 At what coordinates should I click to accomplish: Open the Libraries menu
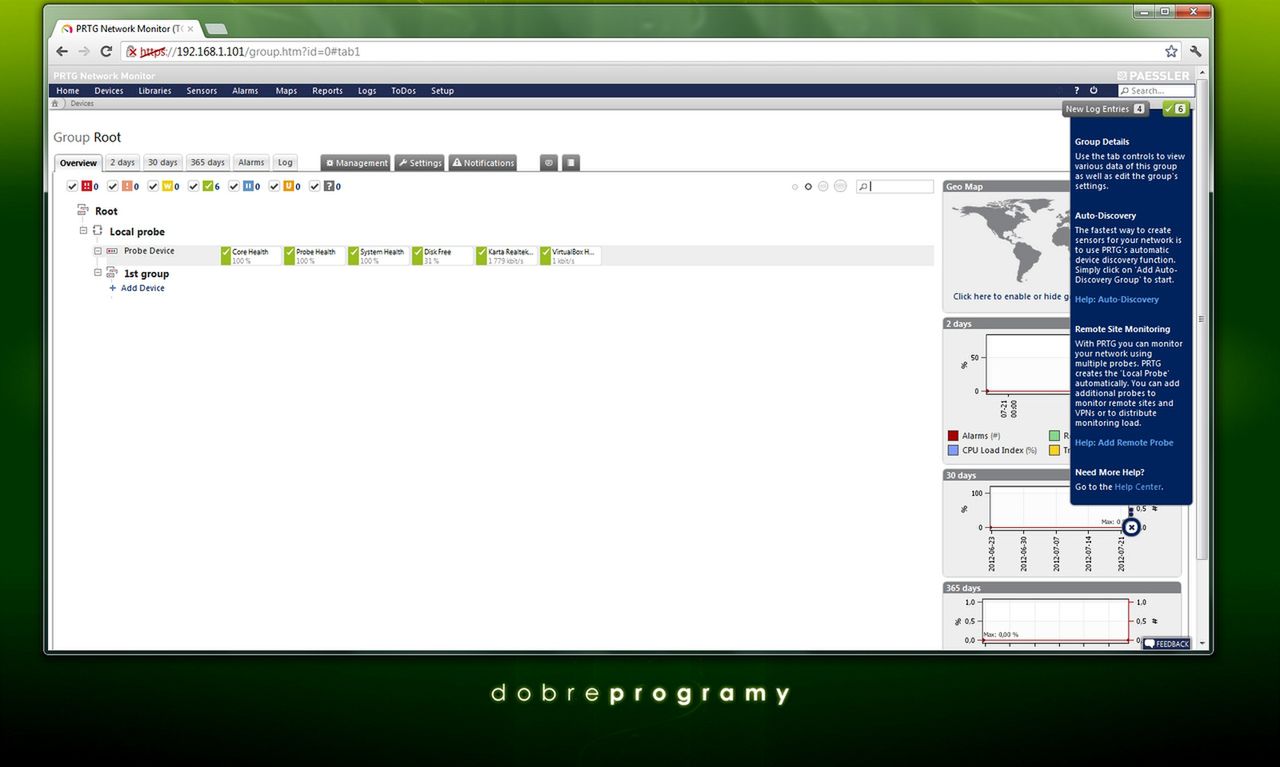click(x=155, y=91)
